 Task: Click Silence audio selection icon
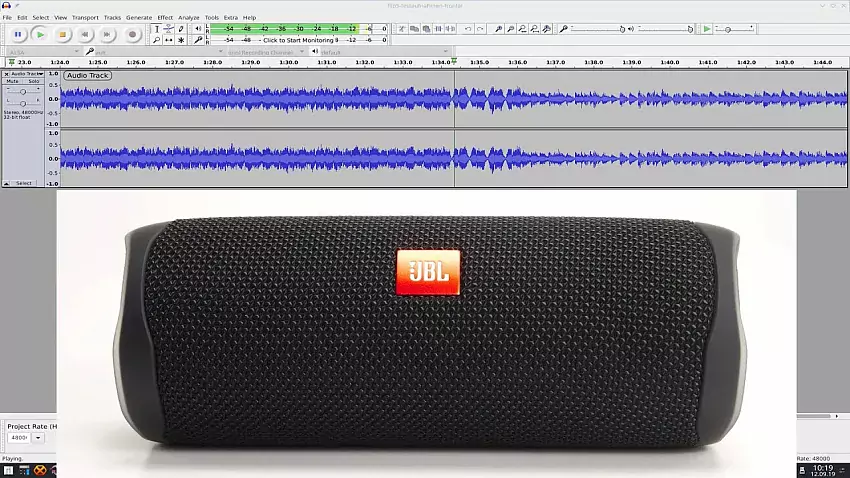[x=450, y=29]
